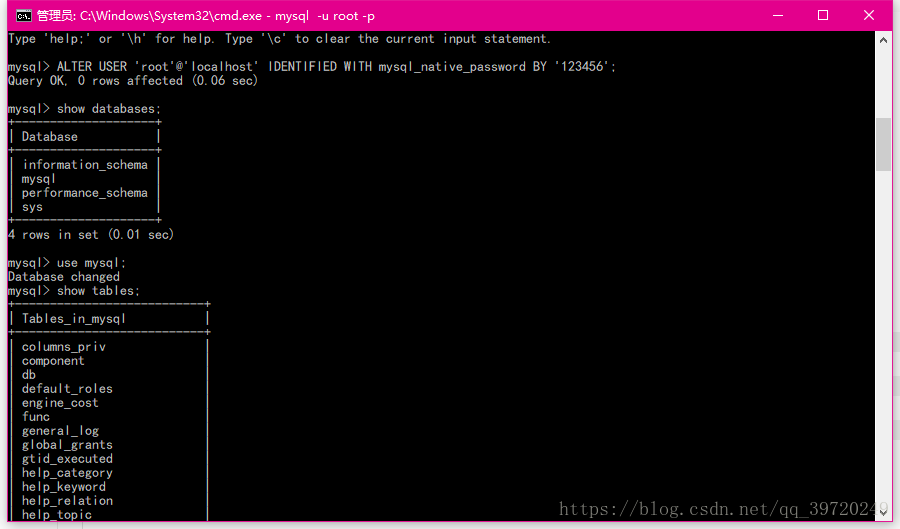Click the 'Database changed' message
The height and width of the screenshot is (529, 900).
coord(64,277)
